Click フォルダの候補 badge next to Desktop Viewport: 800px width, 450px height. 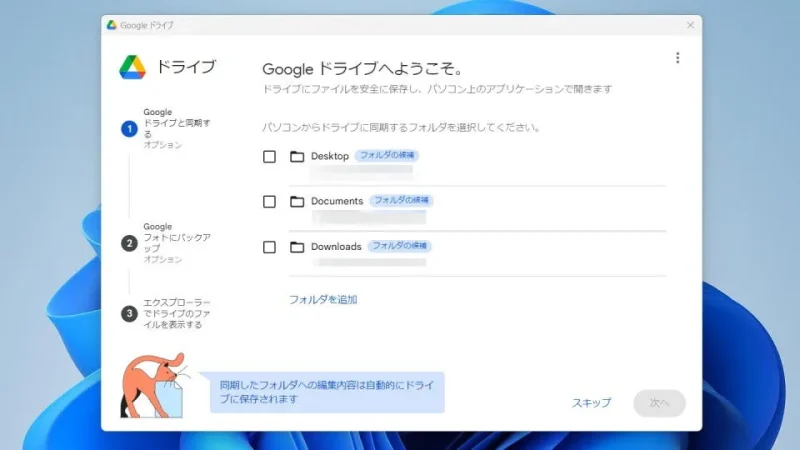click(387, 156)
